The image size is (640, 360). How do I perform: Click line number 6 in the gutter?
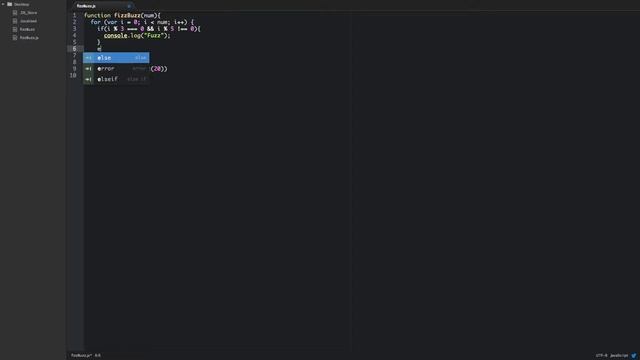click(74, 49)
